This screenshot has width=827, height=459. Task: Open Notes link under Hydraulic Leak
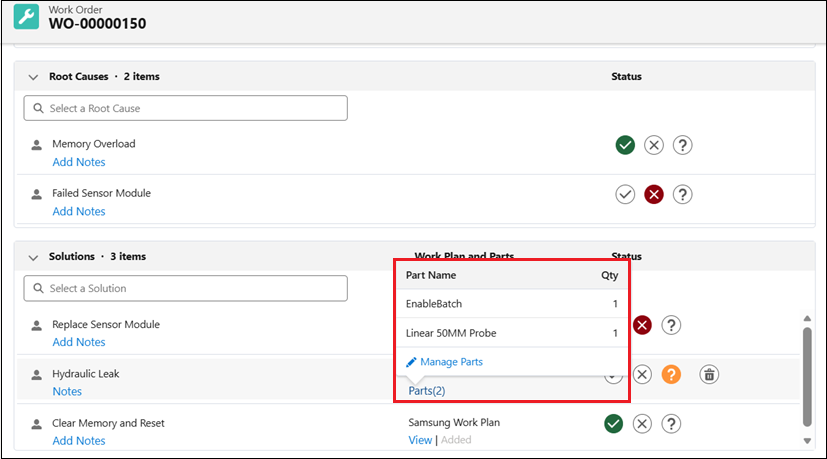(x=67, y=391)
